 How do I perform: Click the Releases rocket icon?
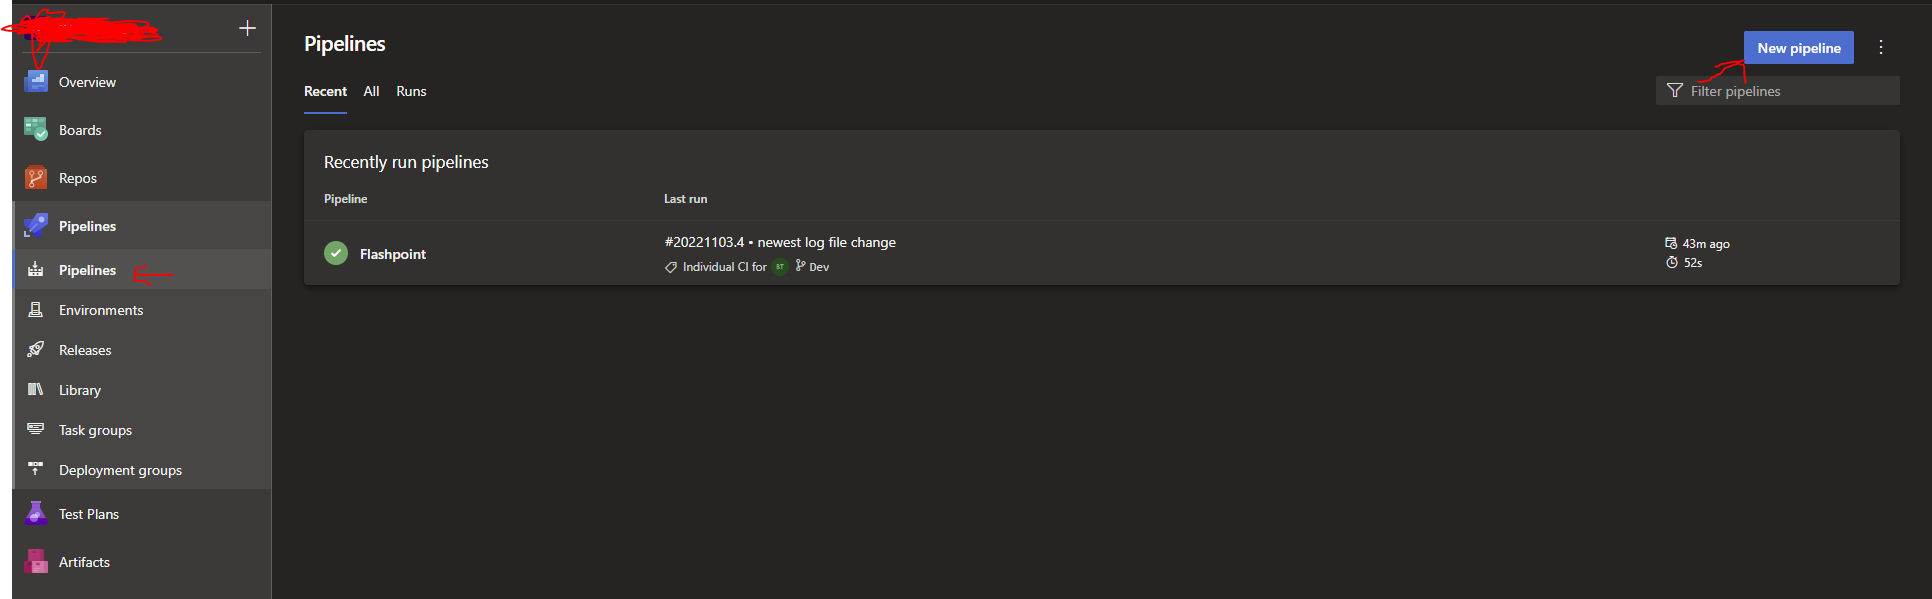(36, 349)
